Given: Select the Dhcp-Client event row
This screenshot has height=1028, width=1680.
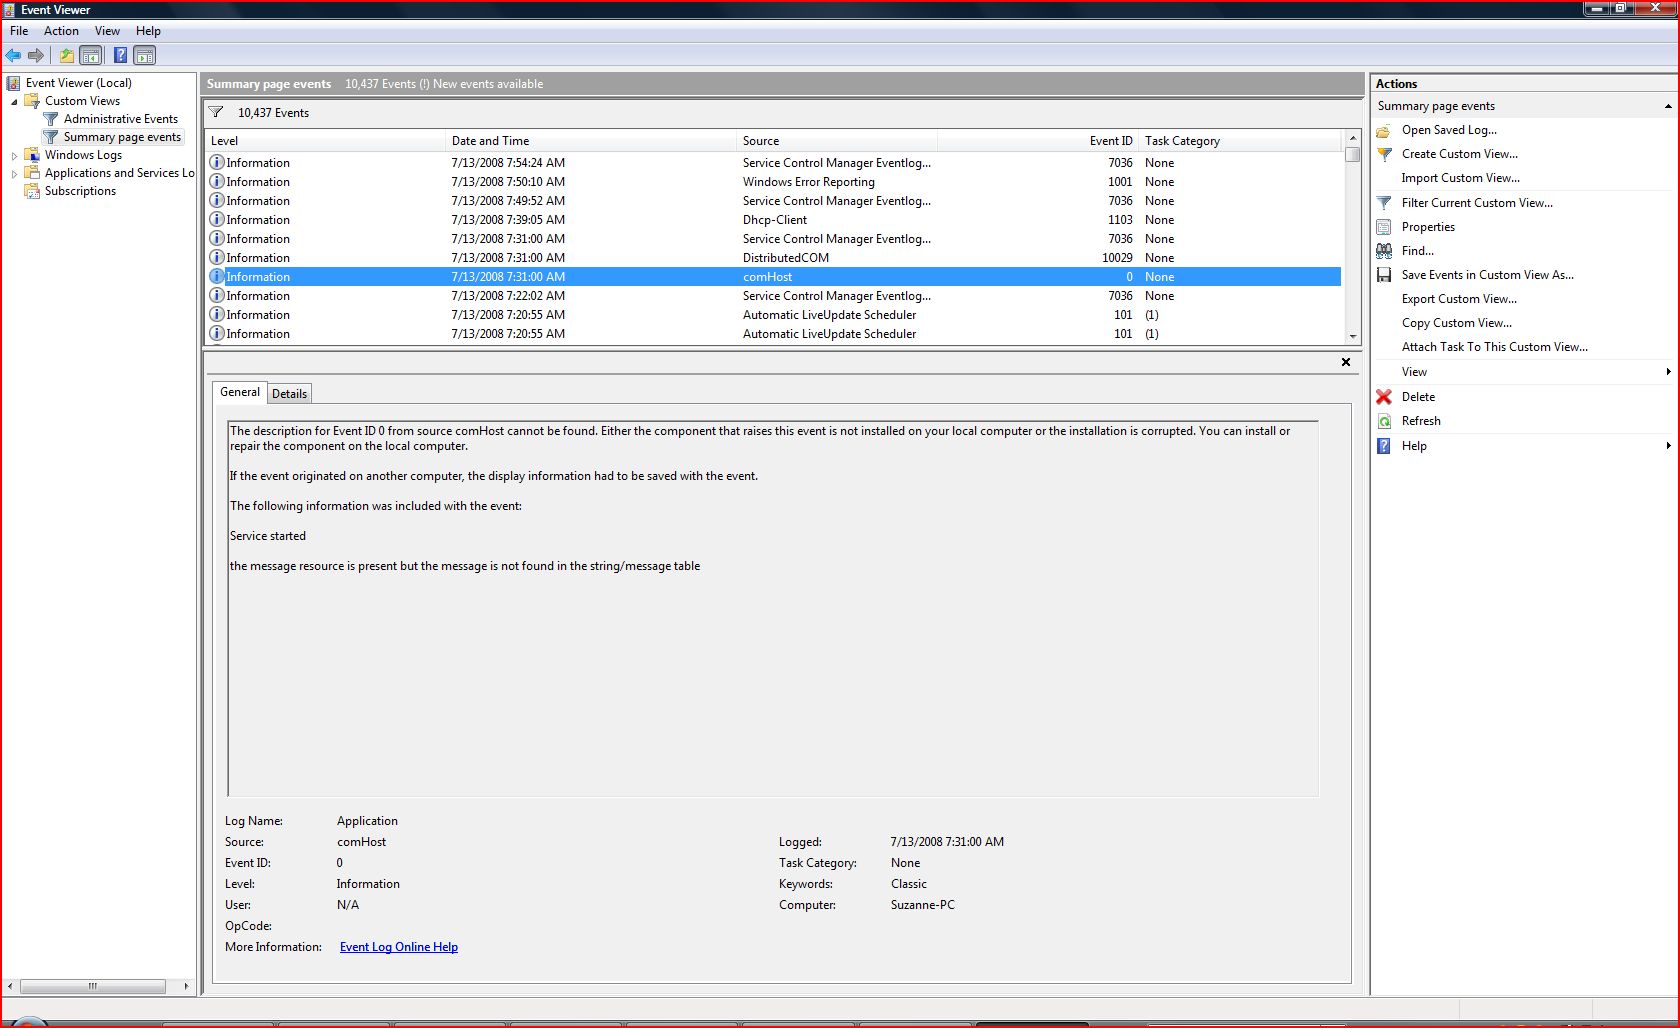Looking at the screenshot, I should 773,220.
